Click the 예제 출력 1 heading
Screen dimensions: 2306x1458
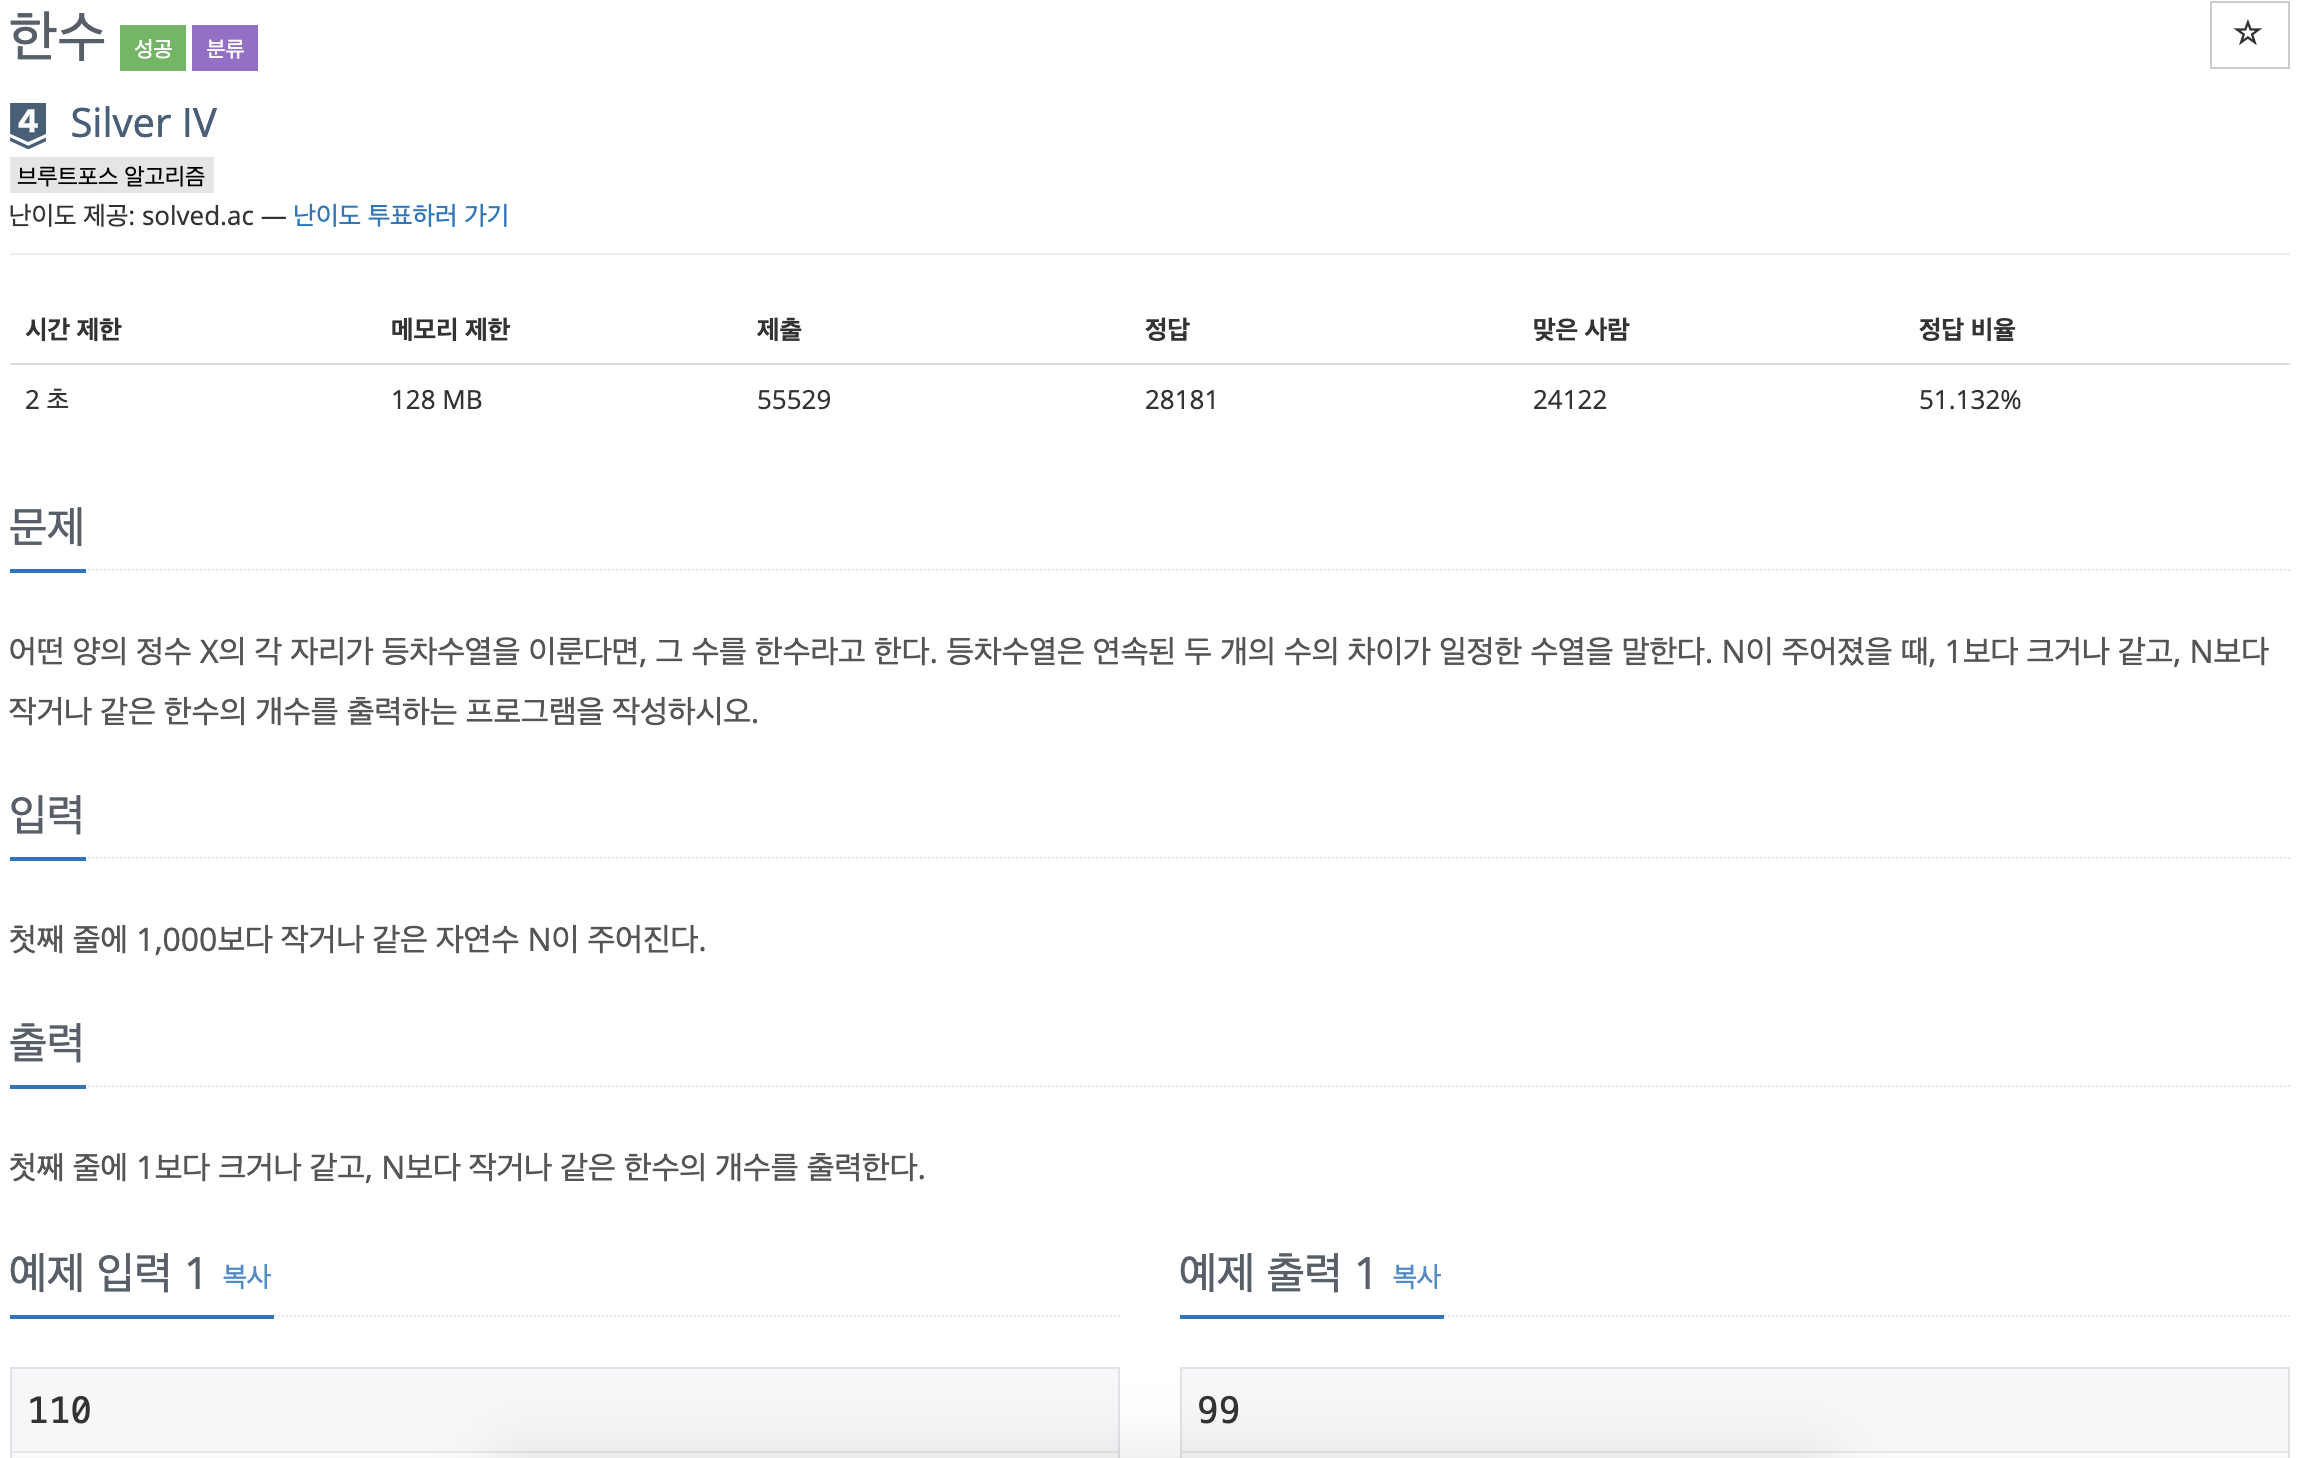1277,1273
